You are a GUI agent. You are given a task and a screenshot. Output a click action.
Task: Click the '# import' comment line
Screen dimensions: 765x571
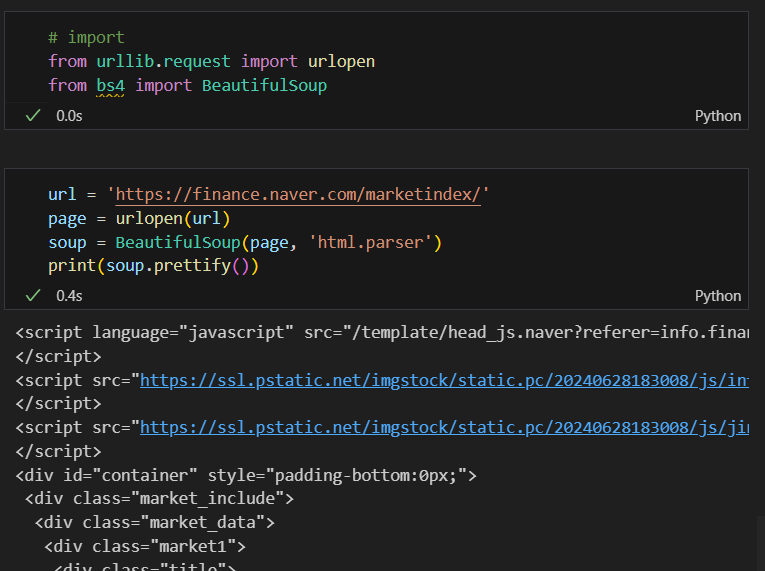86,38
